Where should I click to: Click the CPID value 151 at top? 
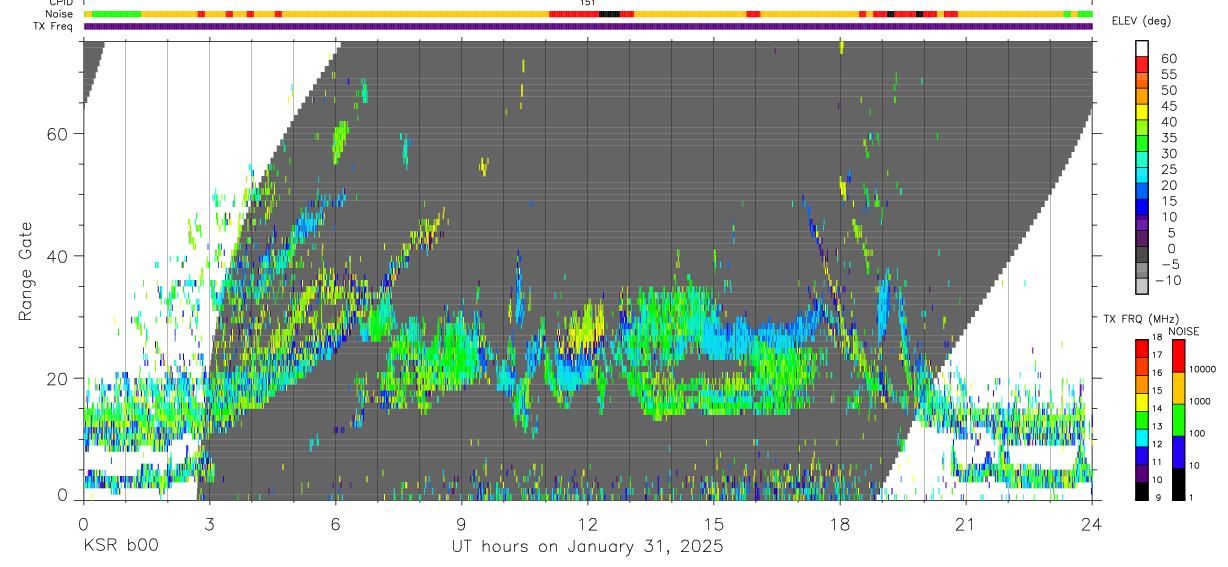[x=588, y=3]
